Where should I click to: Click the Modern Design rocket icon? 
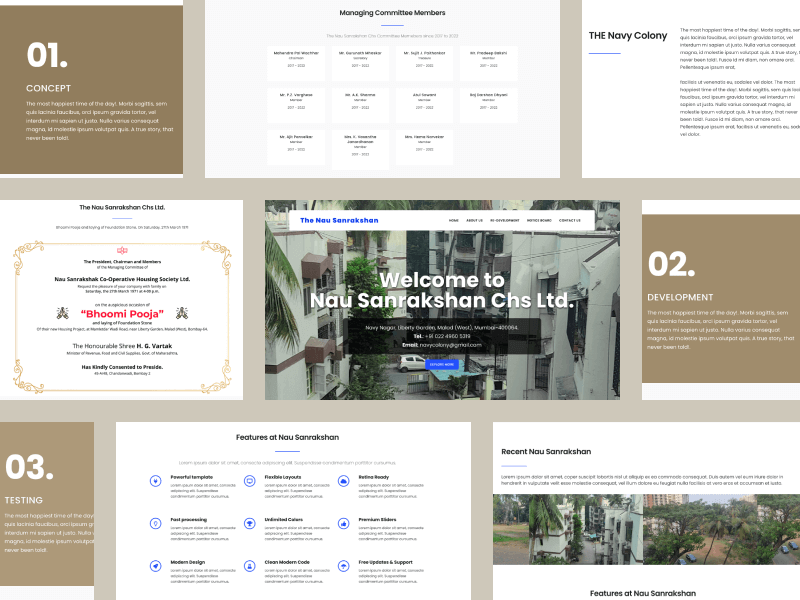[155, 564]
